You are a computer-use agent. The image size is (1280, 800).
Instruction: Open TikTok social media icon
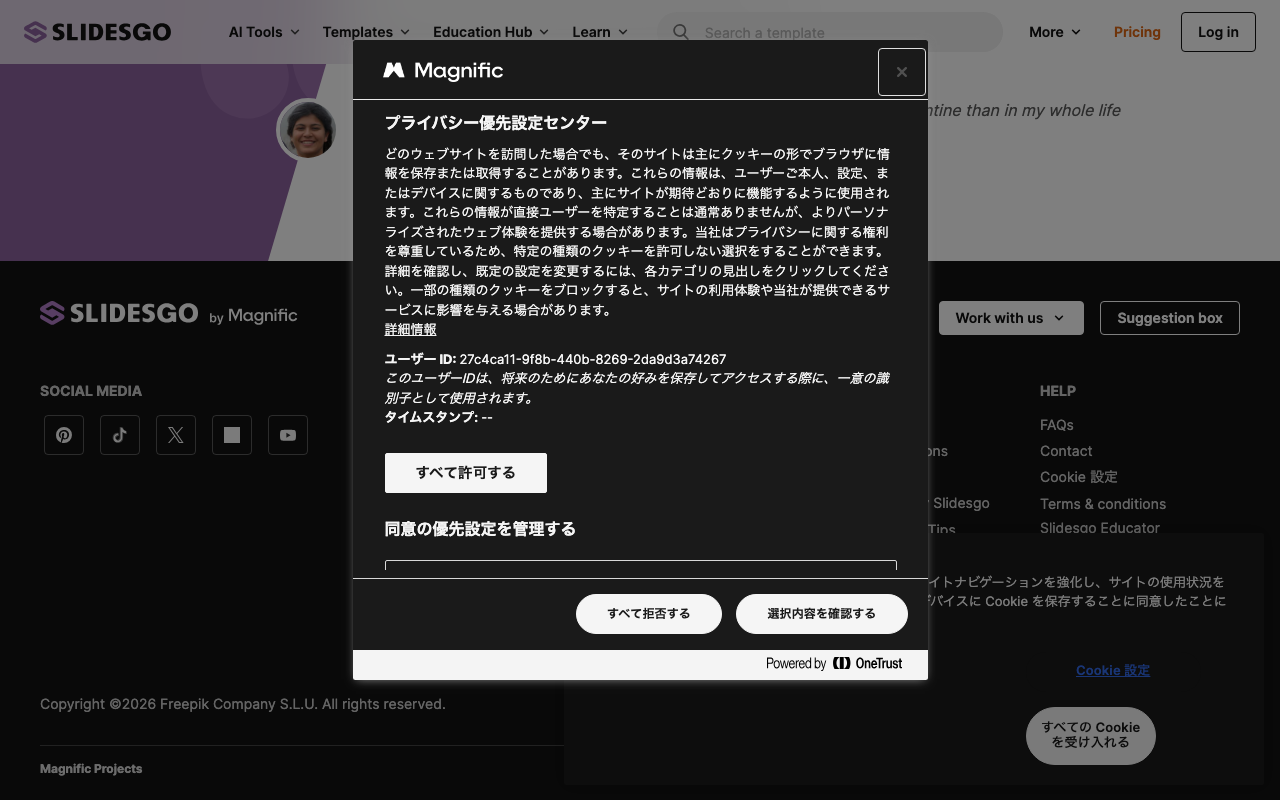click(x=120, y=435)
